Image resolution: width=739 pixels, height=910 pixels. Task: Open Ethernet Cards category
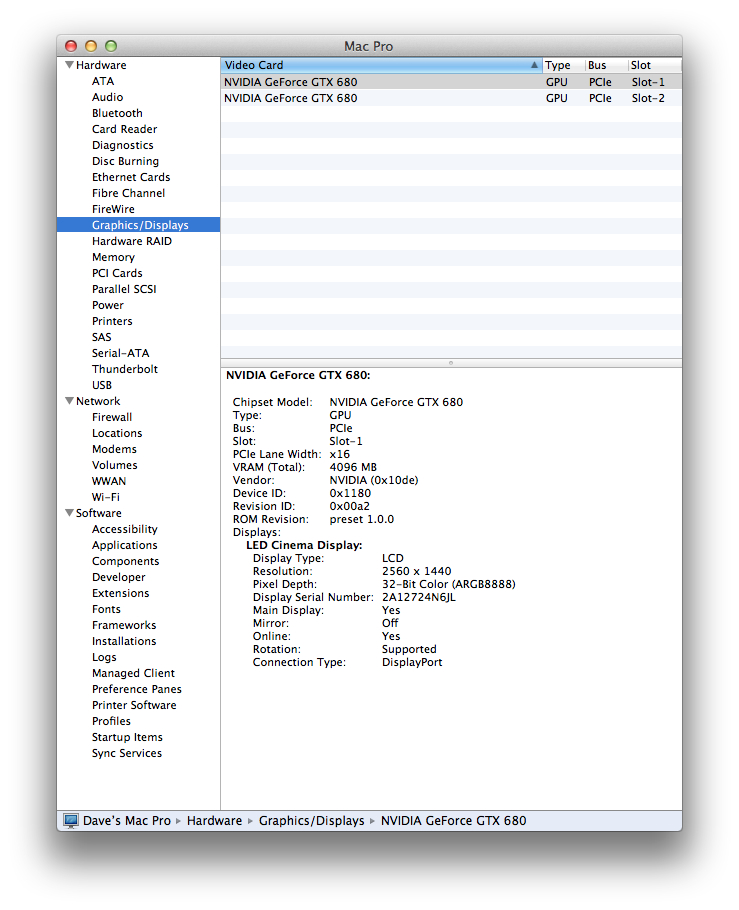(131, 177)
